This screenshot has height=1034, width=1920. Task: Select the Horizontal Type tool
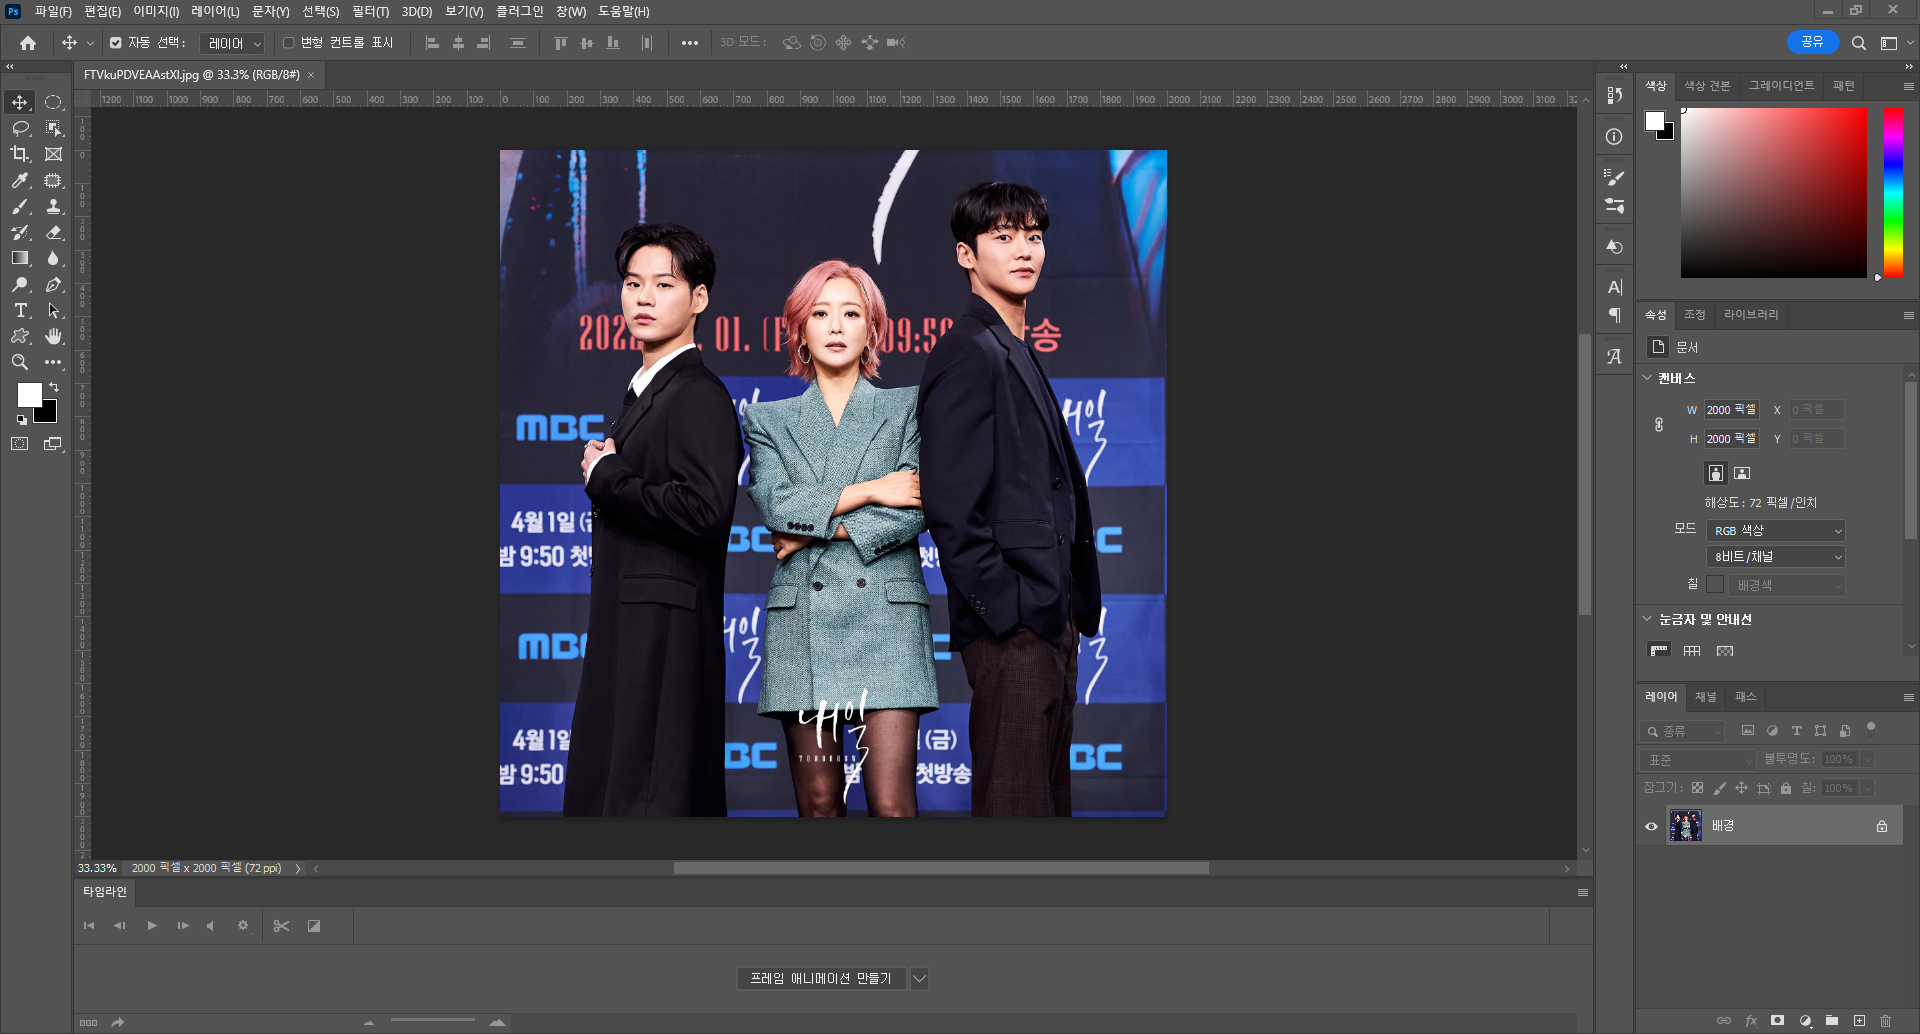tap(20, 311)
